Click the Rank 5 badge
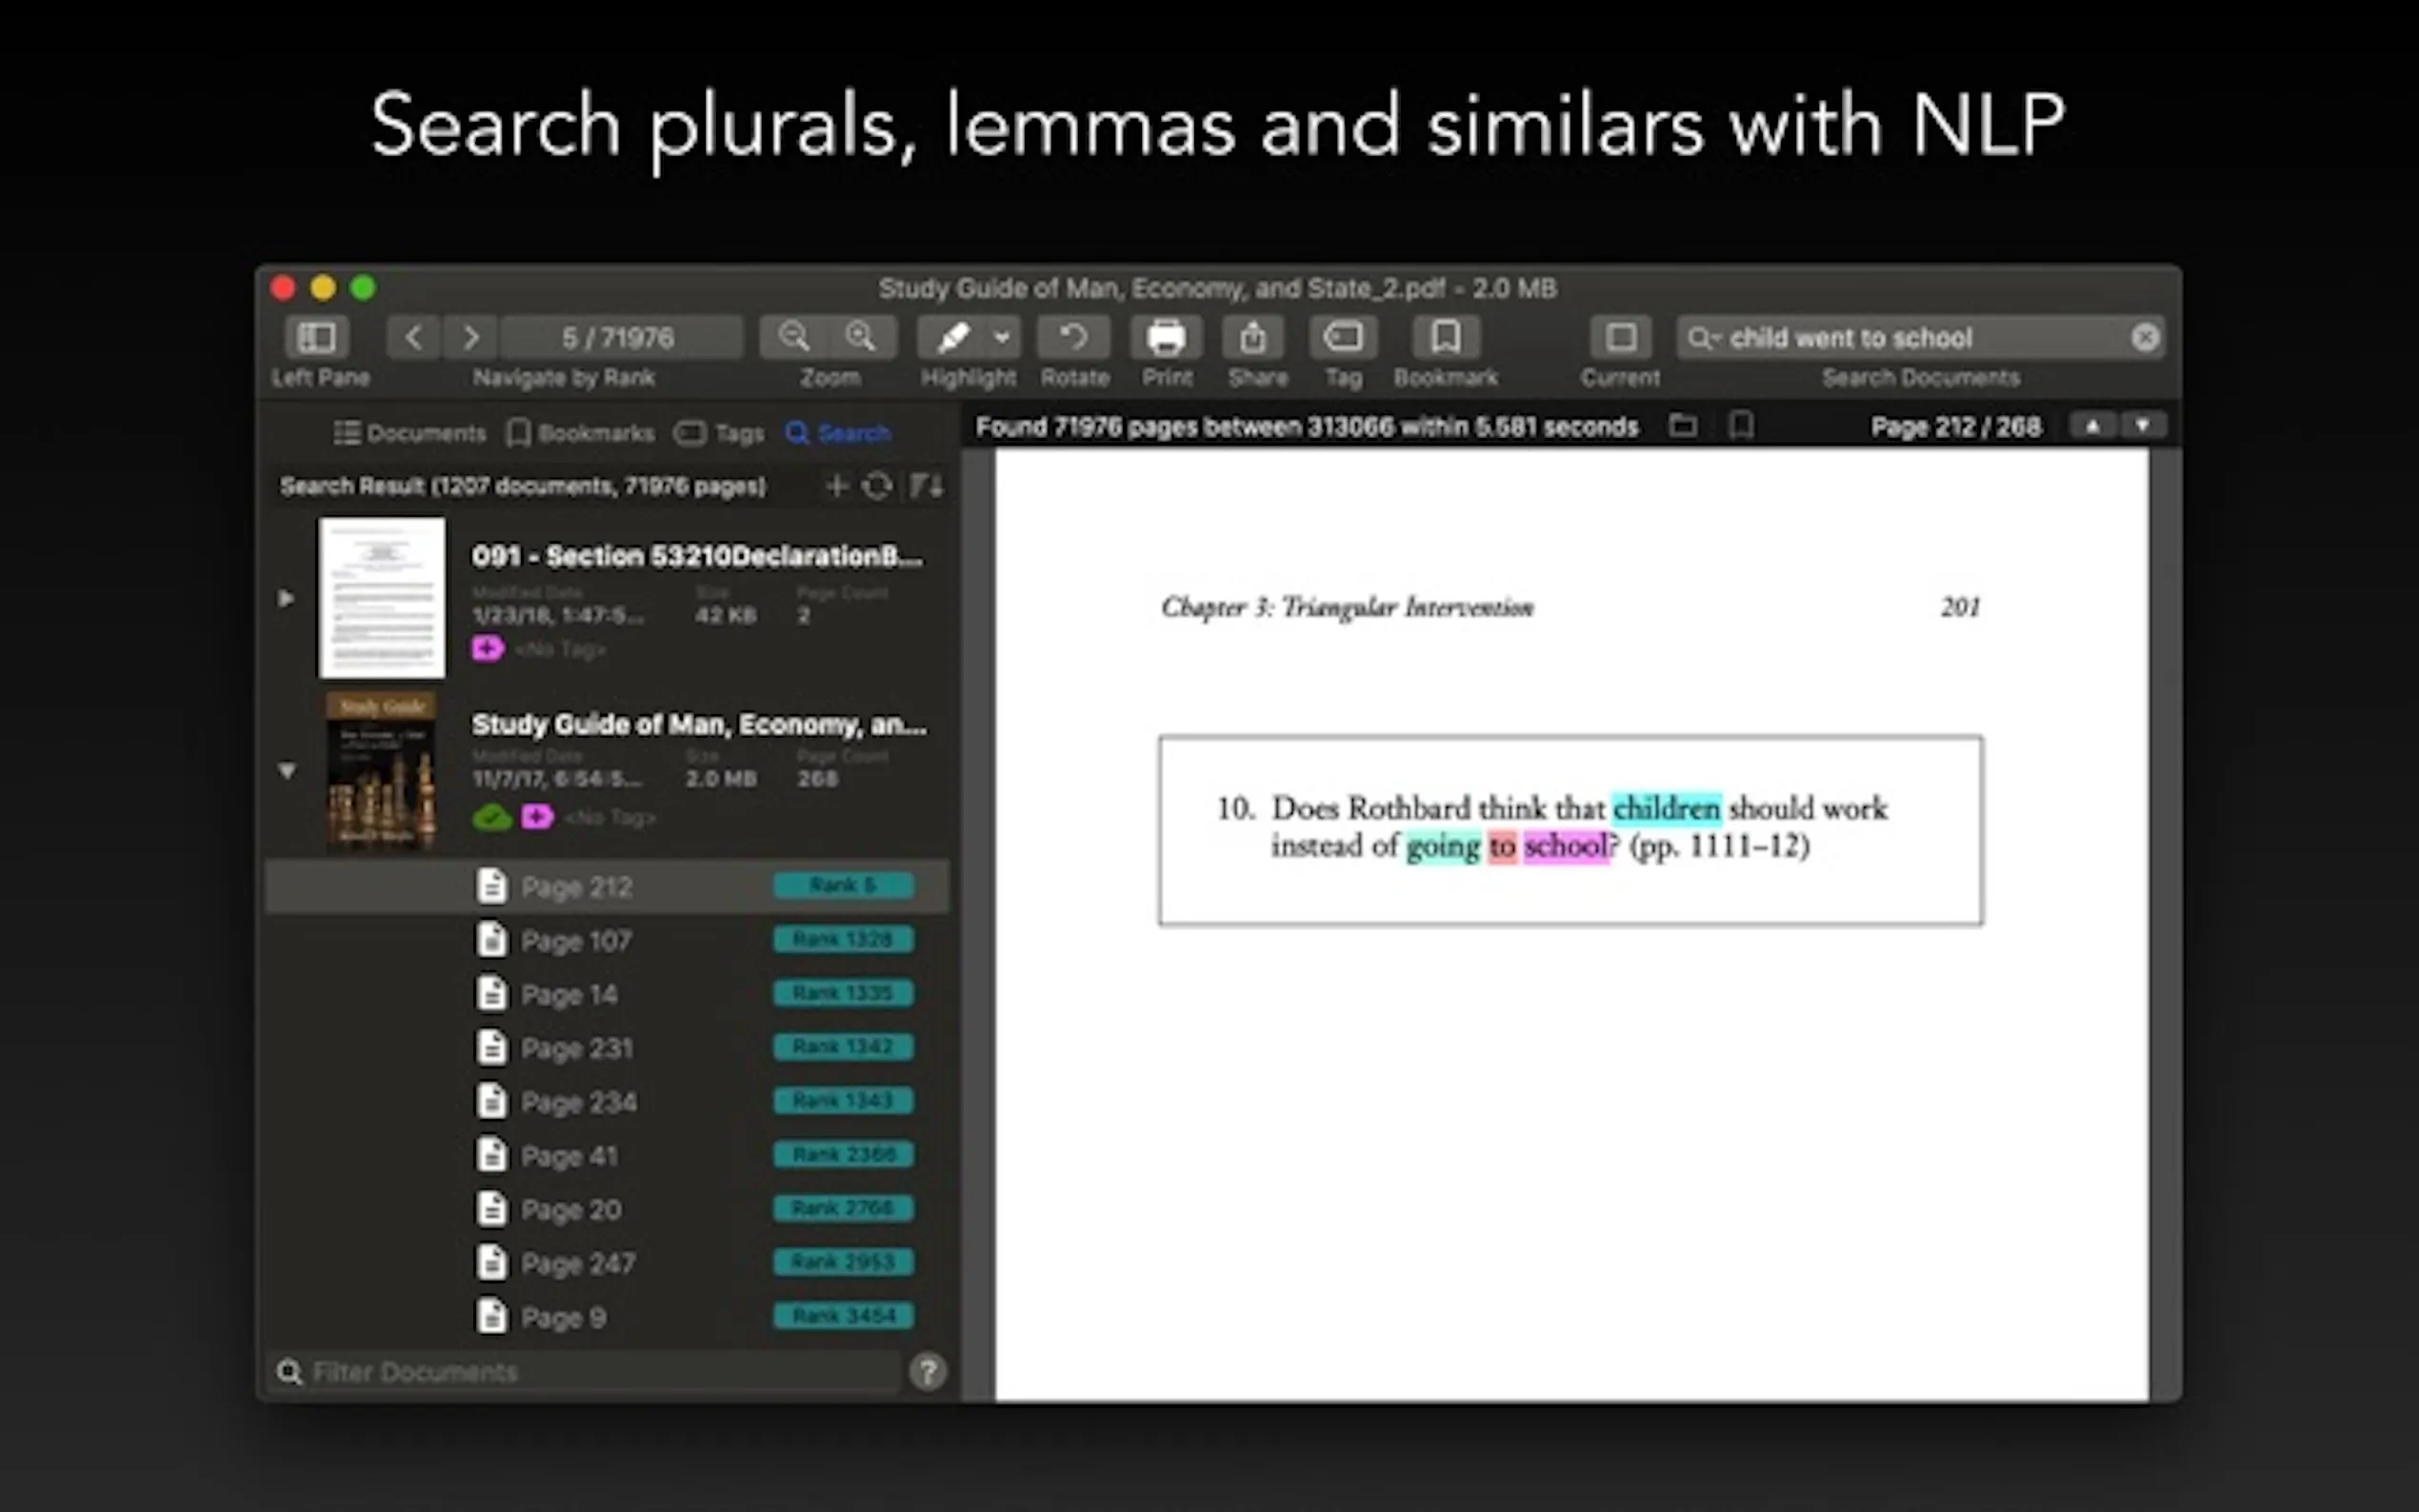Viewport: 2419px width, 1512px height. [843, 886]
